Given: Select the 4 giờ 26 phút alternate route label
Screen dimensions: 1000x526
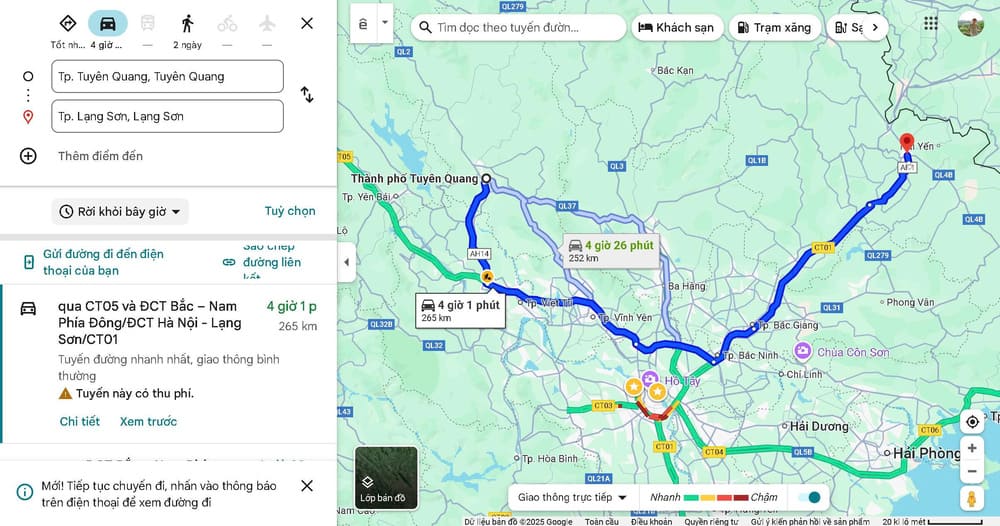Looking at the screenshot, I should [x=612, y=251].
